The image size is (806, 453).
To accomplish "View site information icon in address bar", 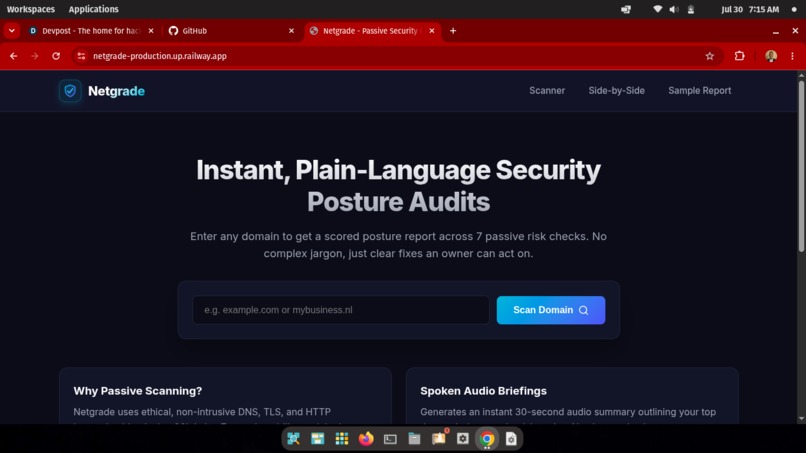I will 81,56.
